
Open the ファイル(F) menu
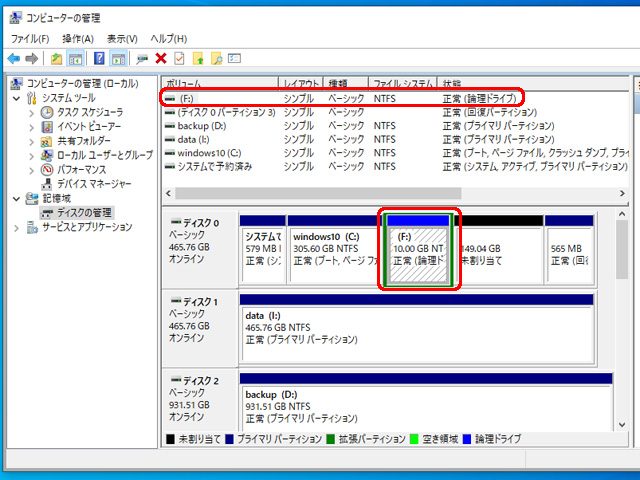[30, 39]
